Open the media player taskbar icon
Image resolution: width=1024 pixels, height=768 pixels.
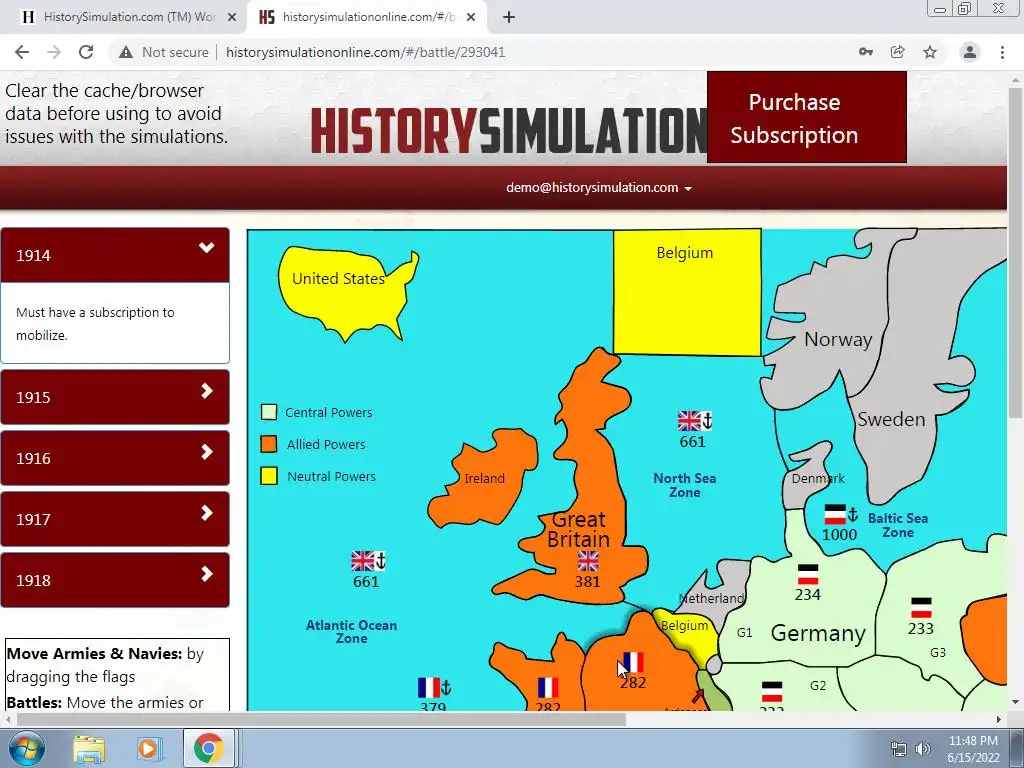(x=148, y=748)
